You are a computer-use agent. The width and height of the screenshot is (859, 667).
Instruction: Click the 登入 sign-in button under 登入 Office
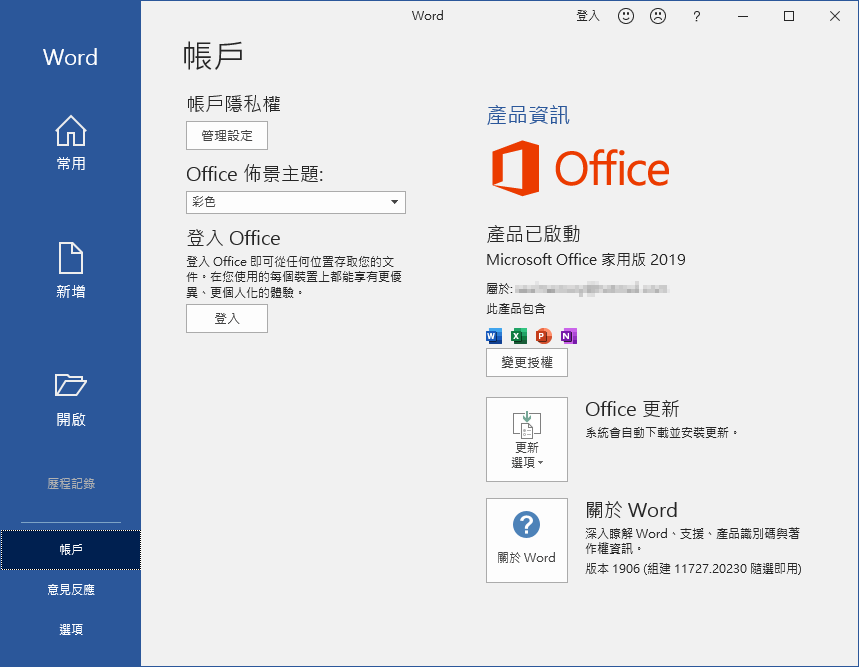[226, 318]
